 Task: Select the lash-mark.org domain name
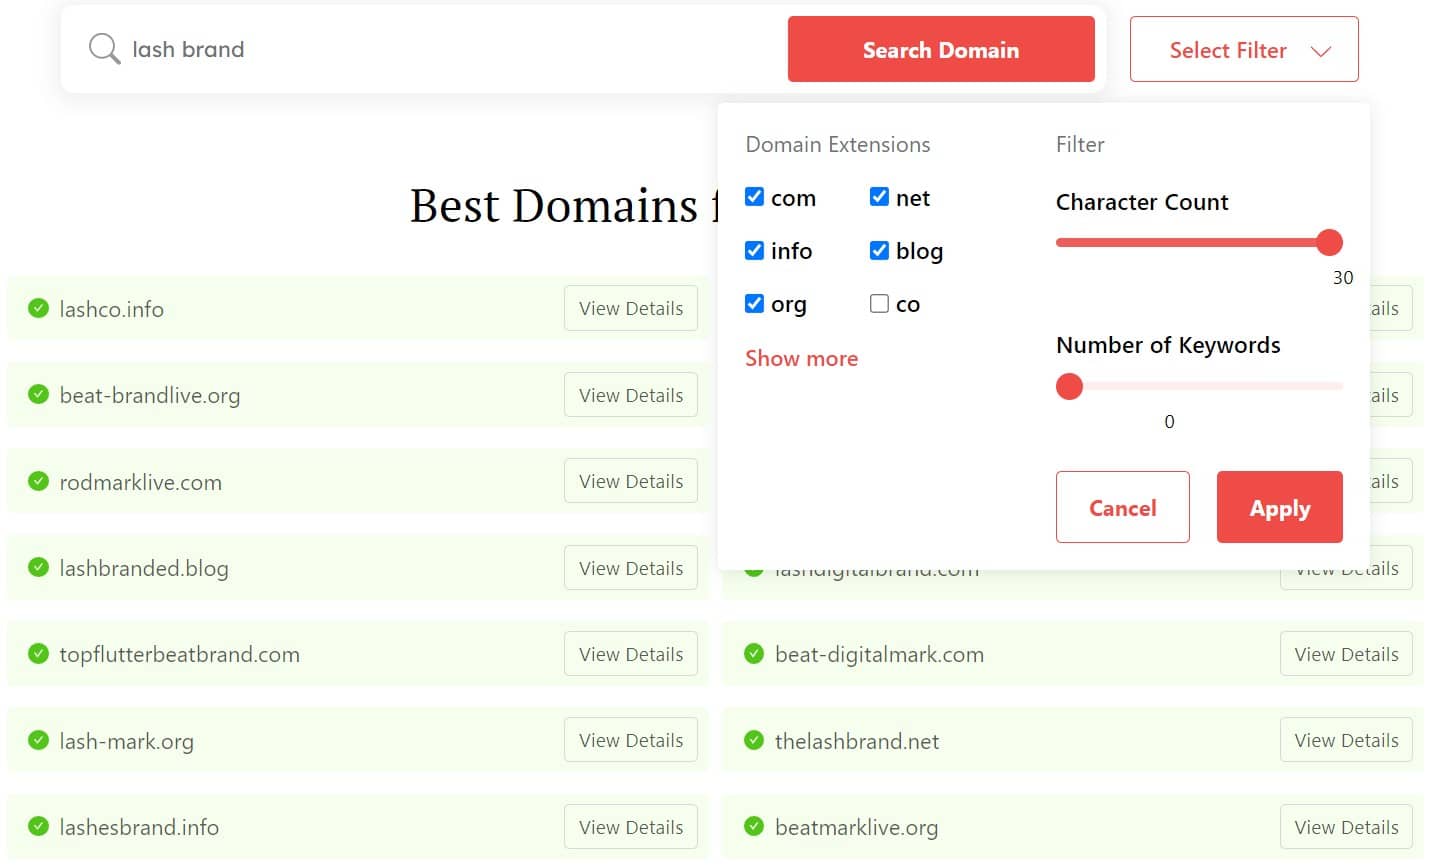pos(126,741)
